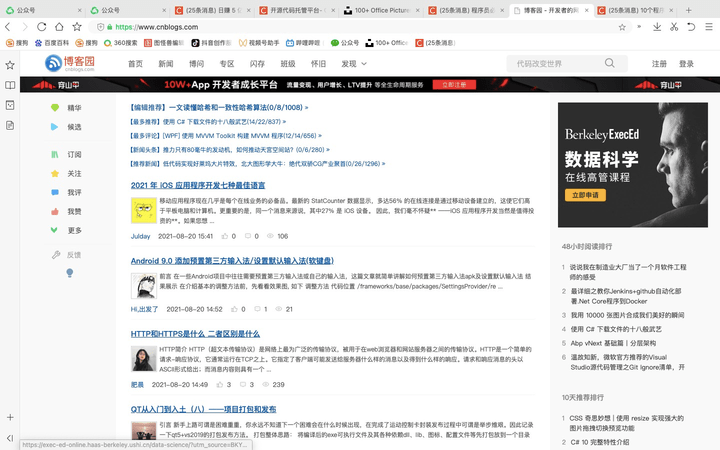Click the star icon beside home button
Viewport: 720px width, 450px height.
click(x=77, y=27)
